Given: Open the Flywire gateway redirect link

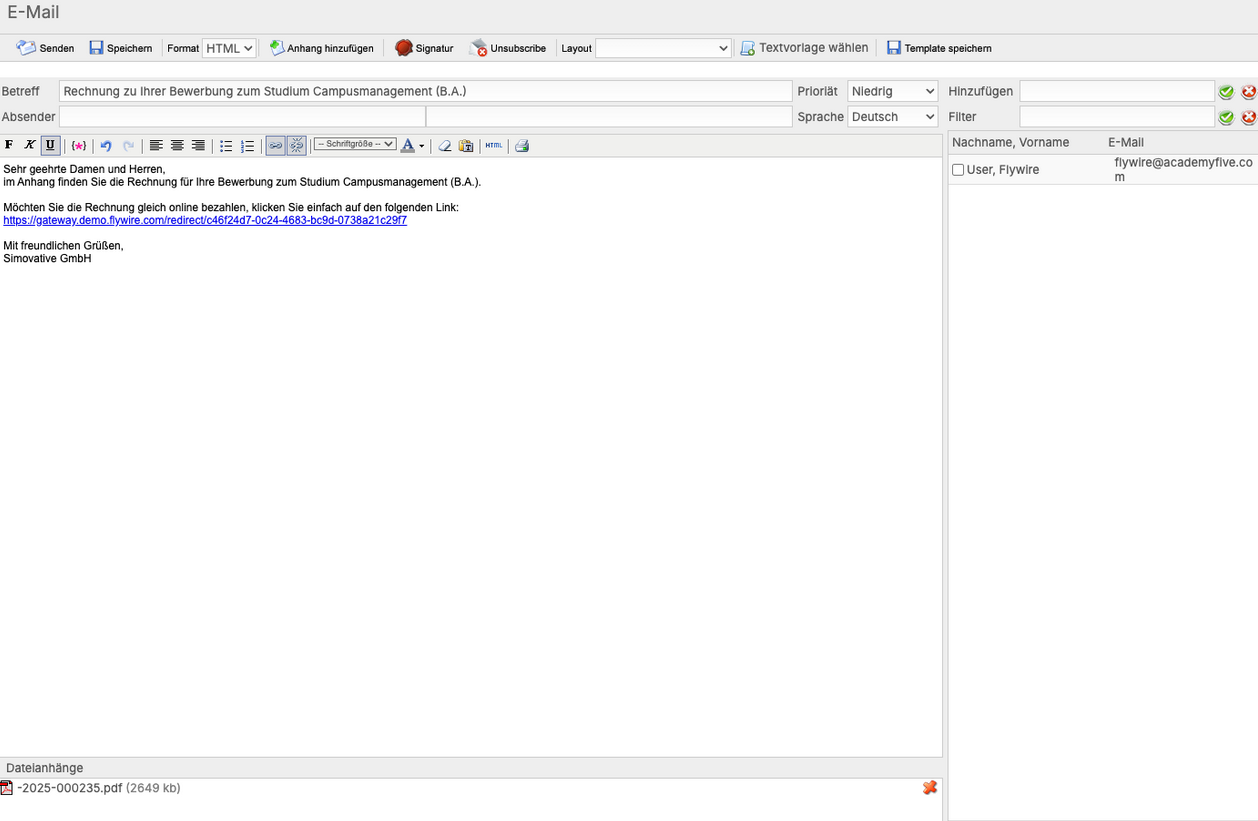Looking at the screenshot, I should click(x=205, y=220).
